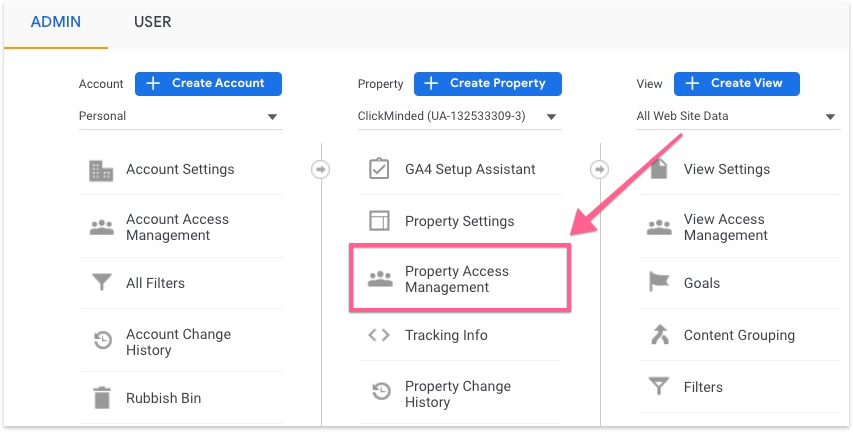Click the Goals flag icon
This screenshot has width=853, height=432.
coord(658,283)
